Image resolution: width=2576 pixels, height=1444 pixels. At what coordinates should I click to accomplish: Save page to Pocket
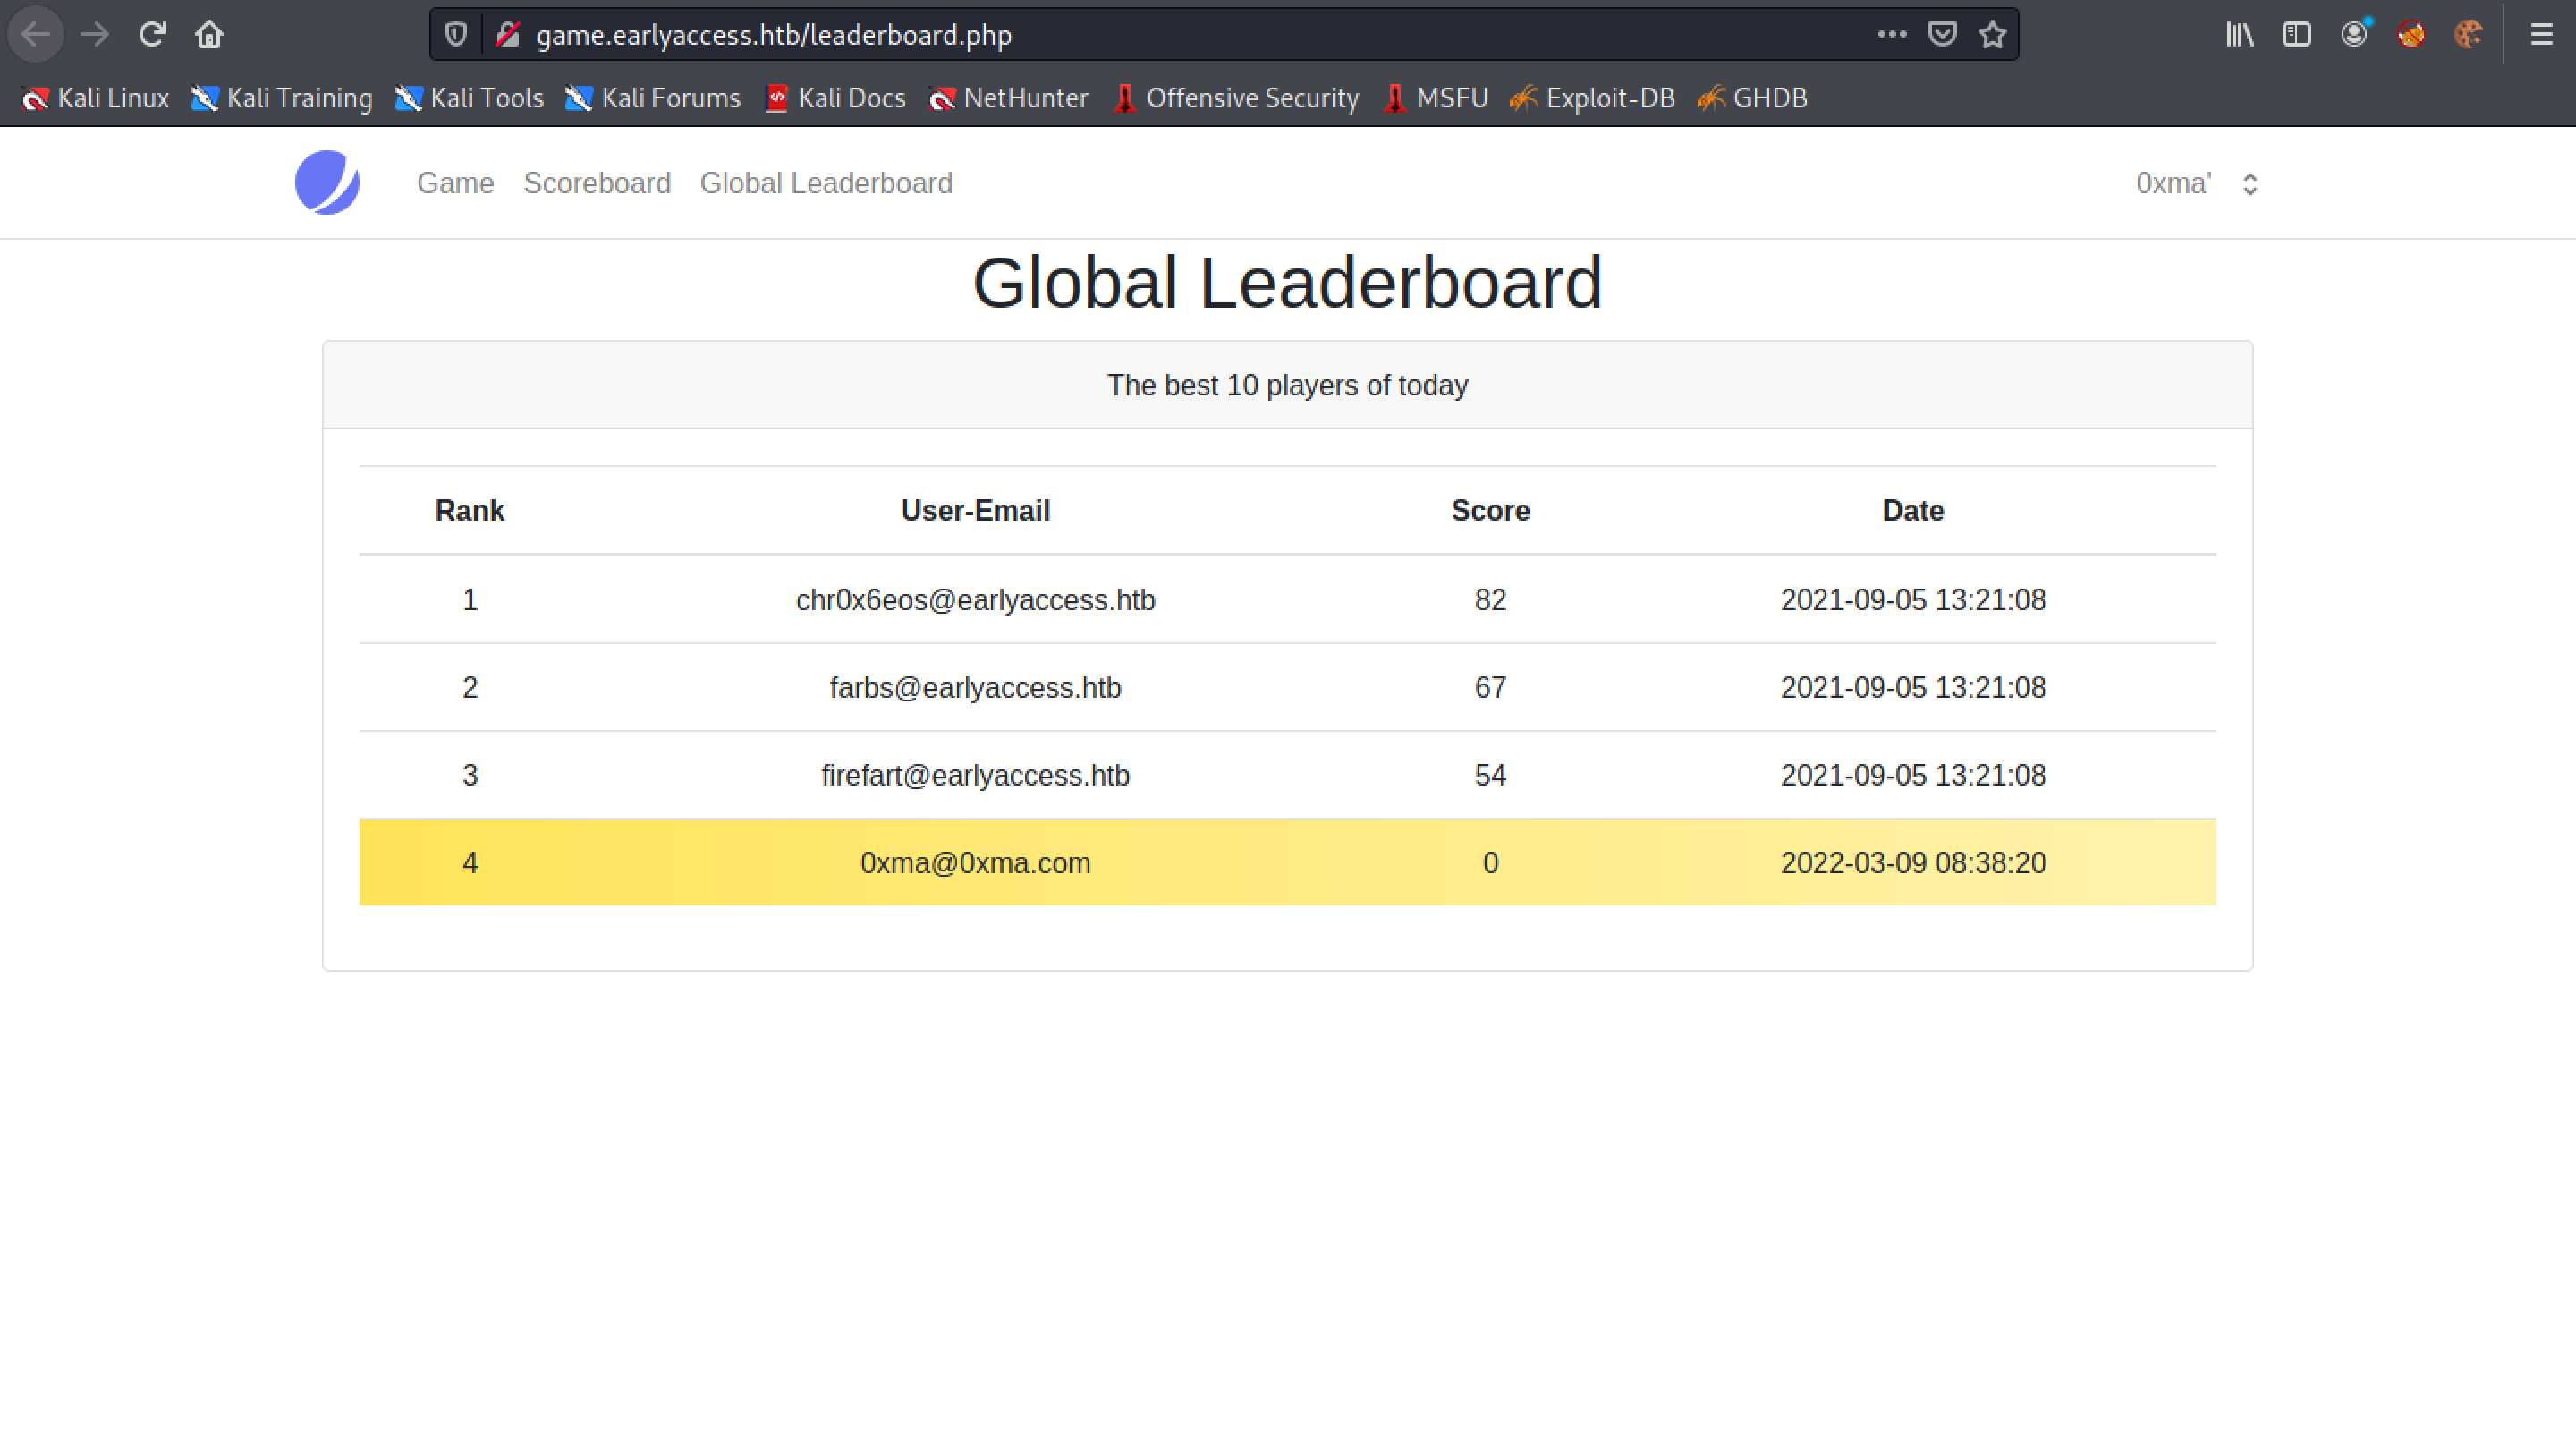point(1942,35)
